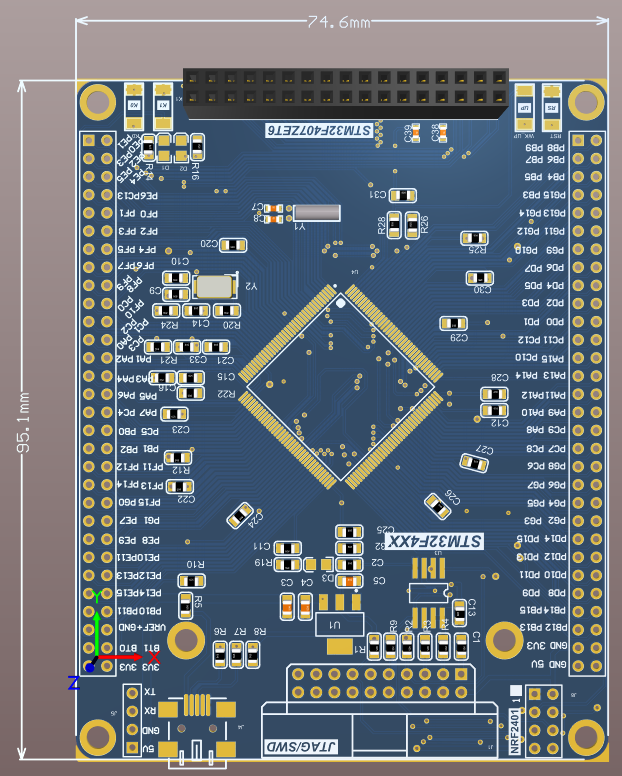Select resistor R5
Screen dimensions: 622x776
pos(186,605)
